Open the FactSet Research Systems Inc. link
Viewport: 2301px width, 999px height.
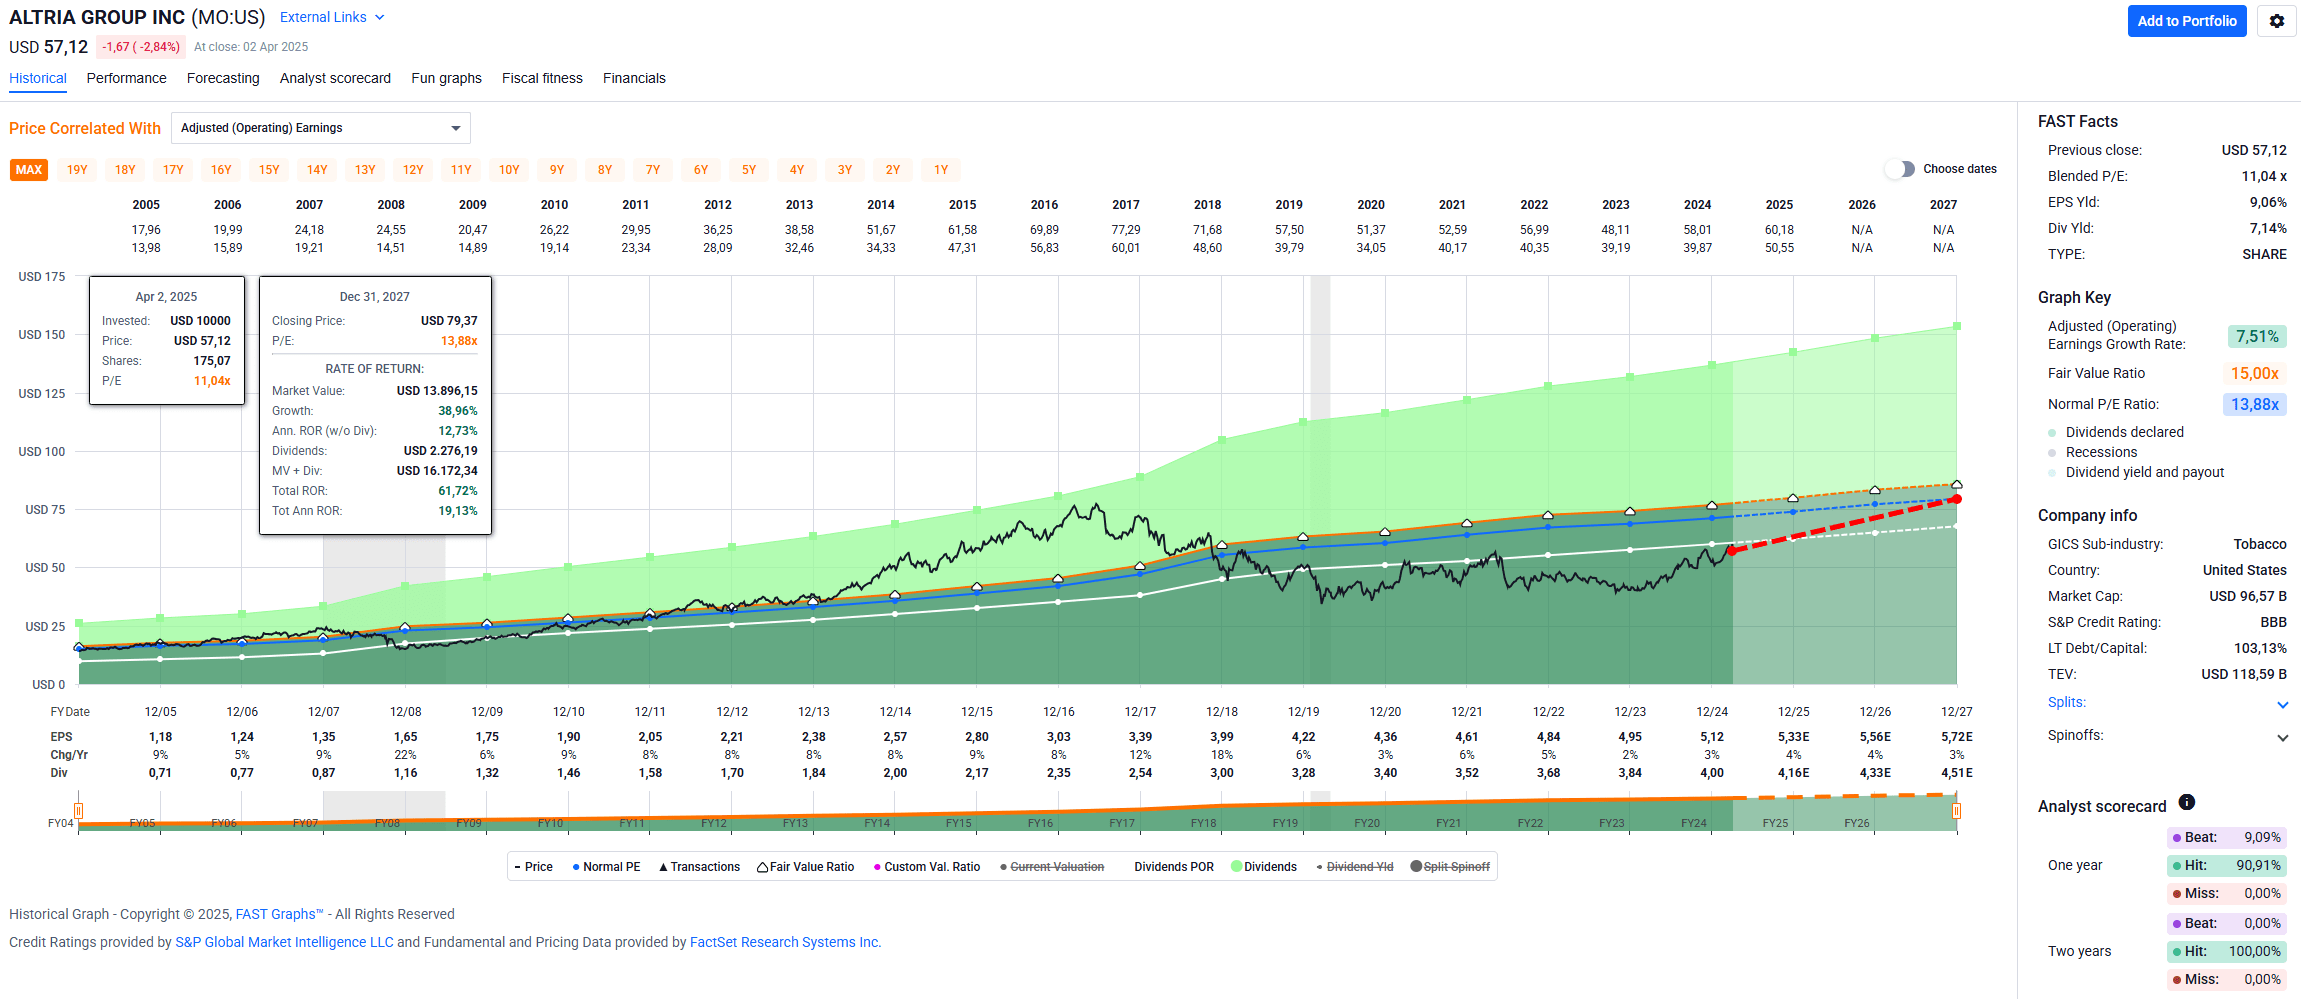tap(784, 942)
